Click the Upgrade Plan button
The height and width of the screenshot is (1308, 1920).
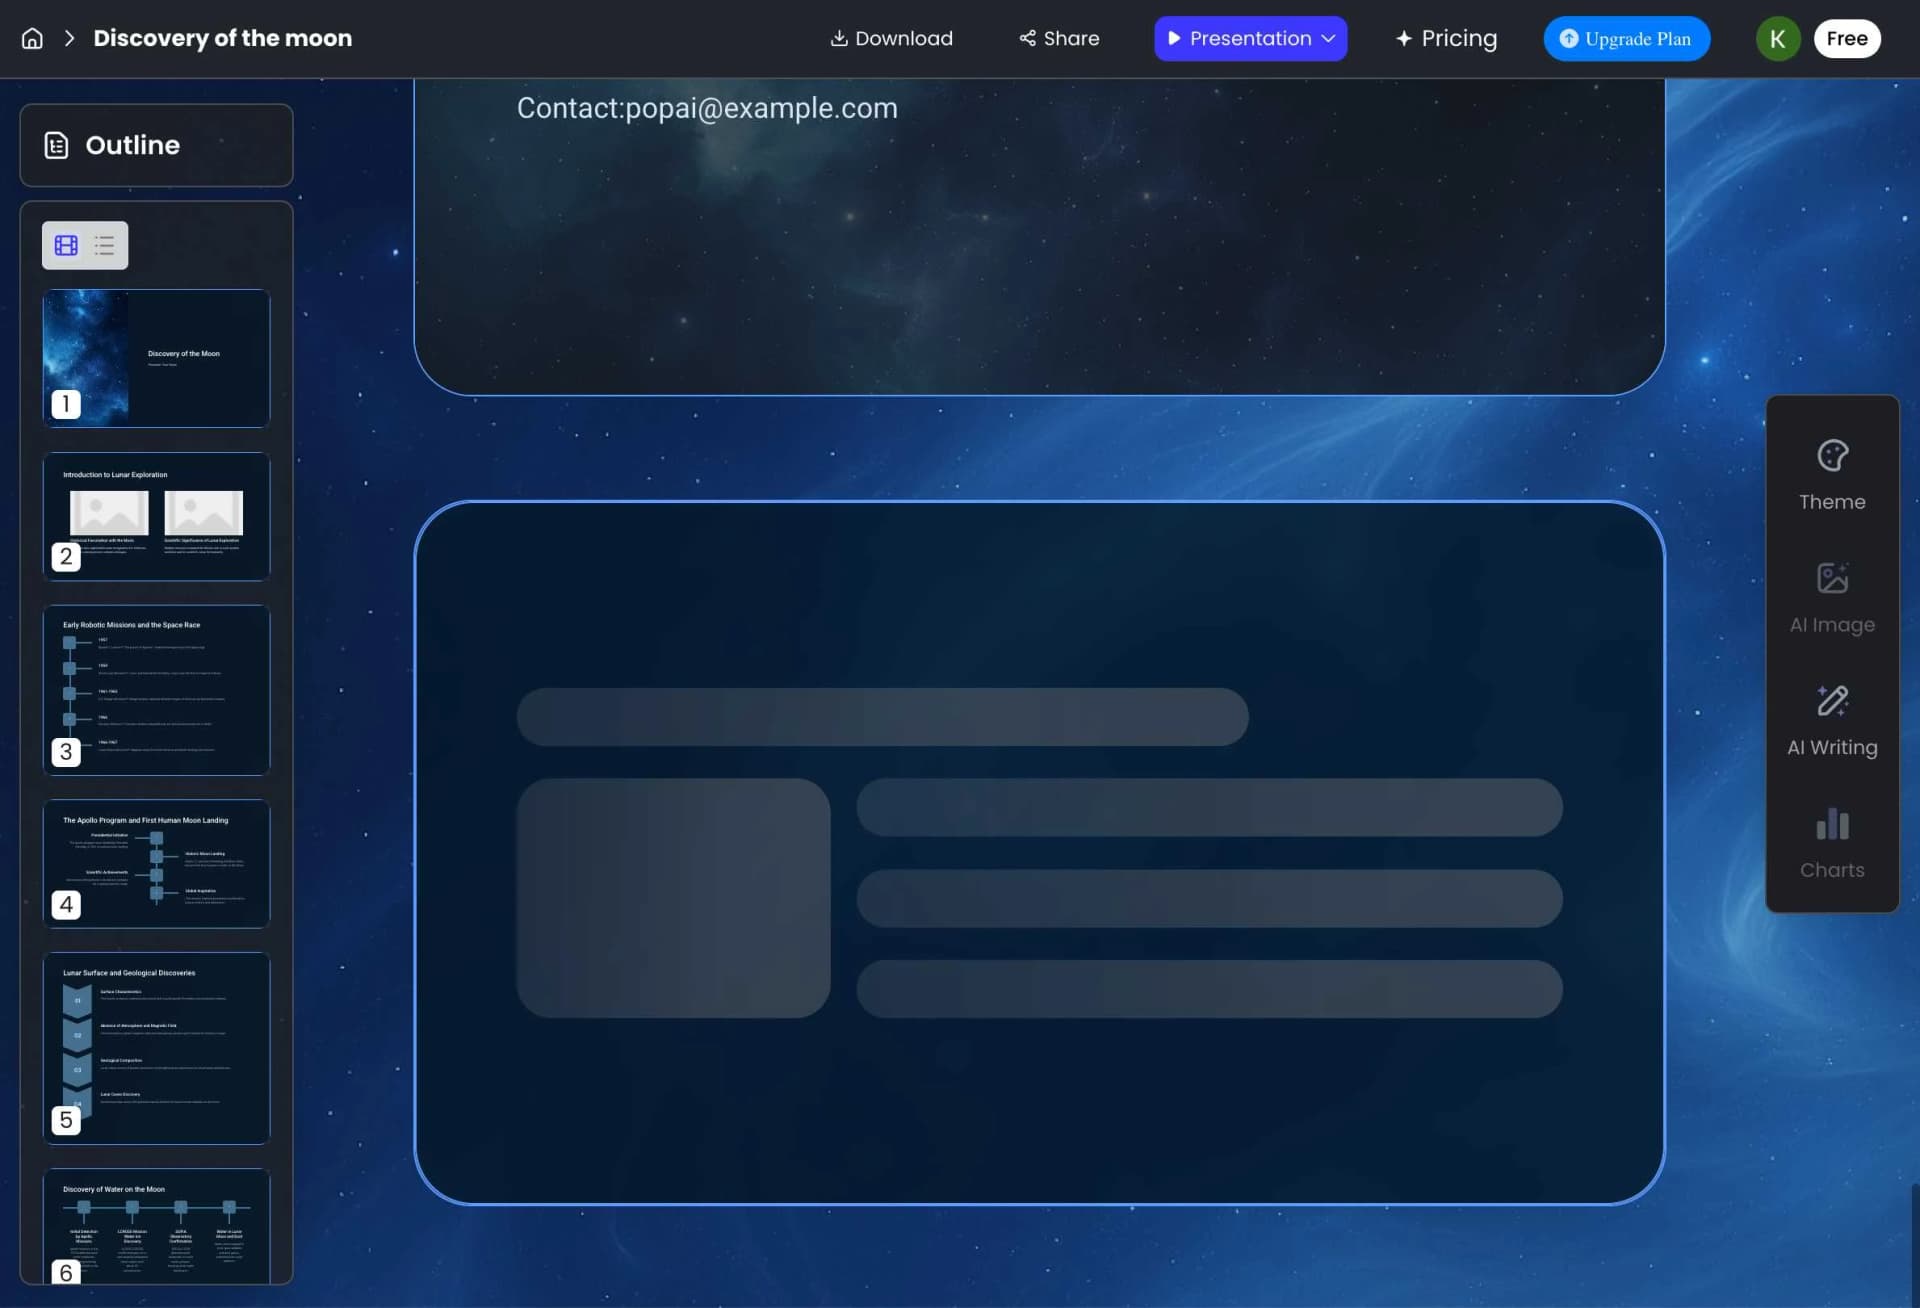click(1626, 38)
